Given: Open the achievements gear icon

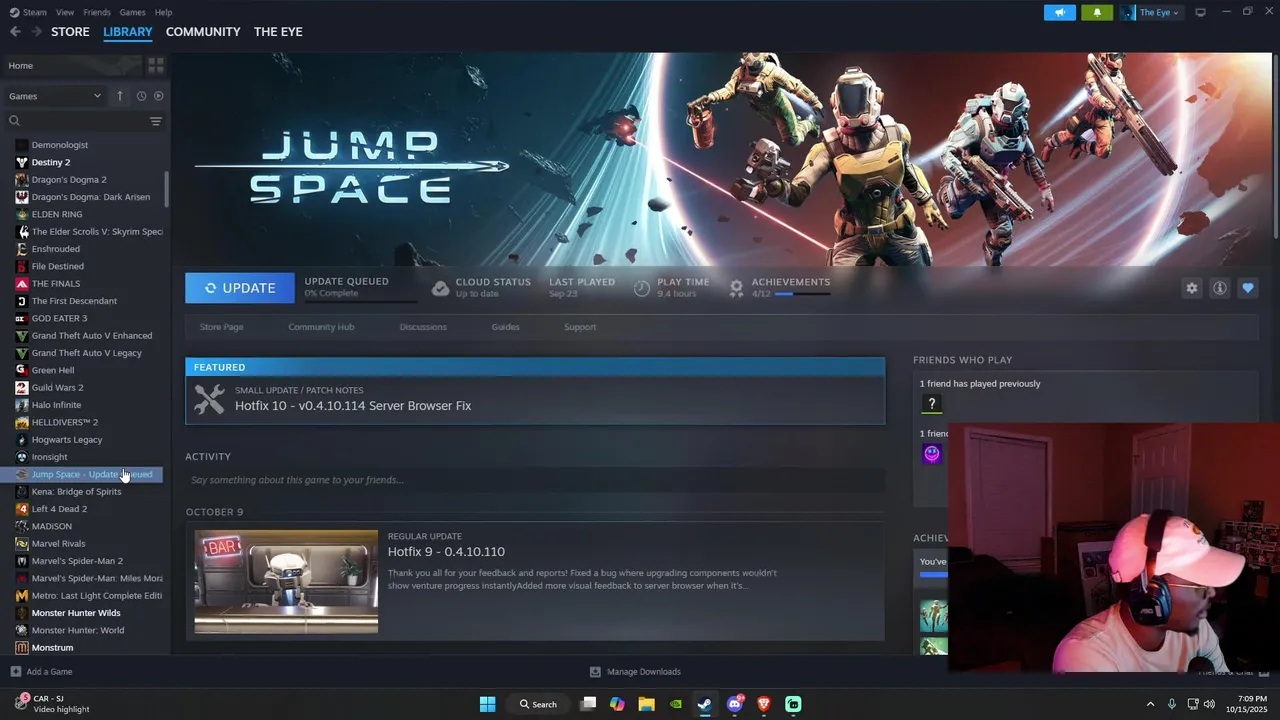Looking at the screenshot, I should click(736, 288).
